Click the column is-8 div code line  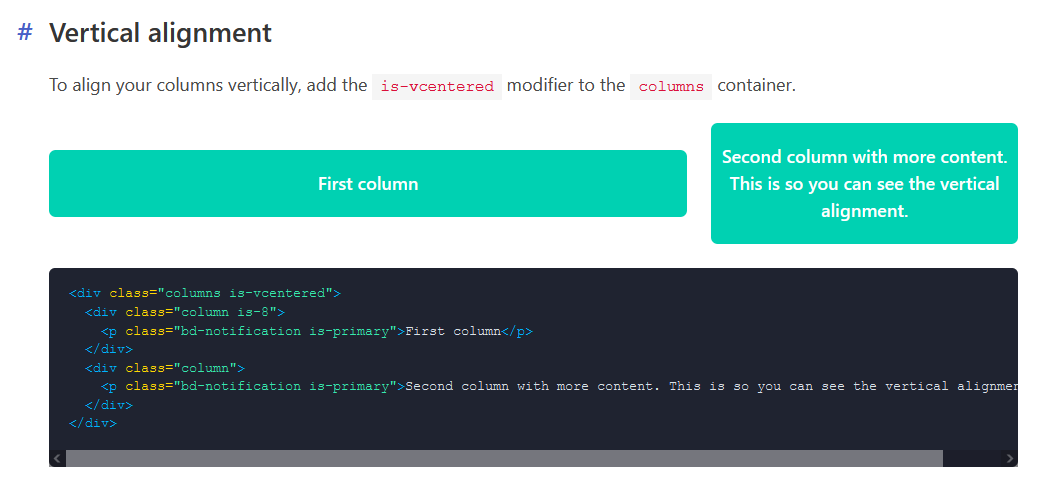pos(185,311)
